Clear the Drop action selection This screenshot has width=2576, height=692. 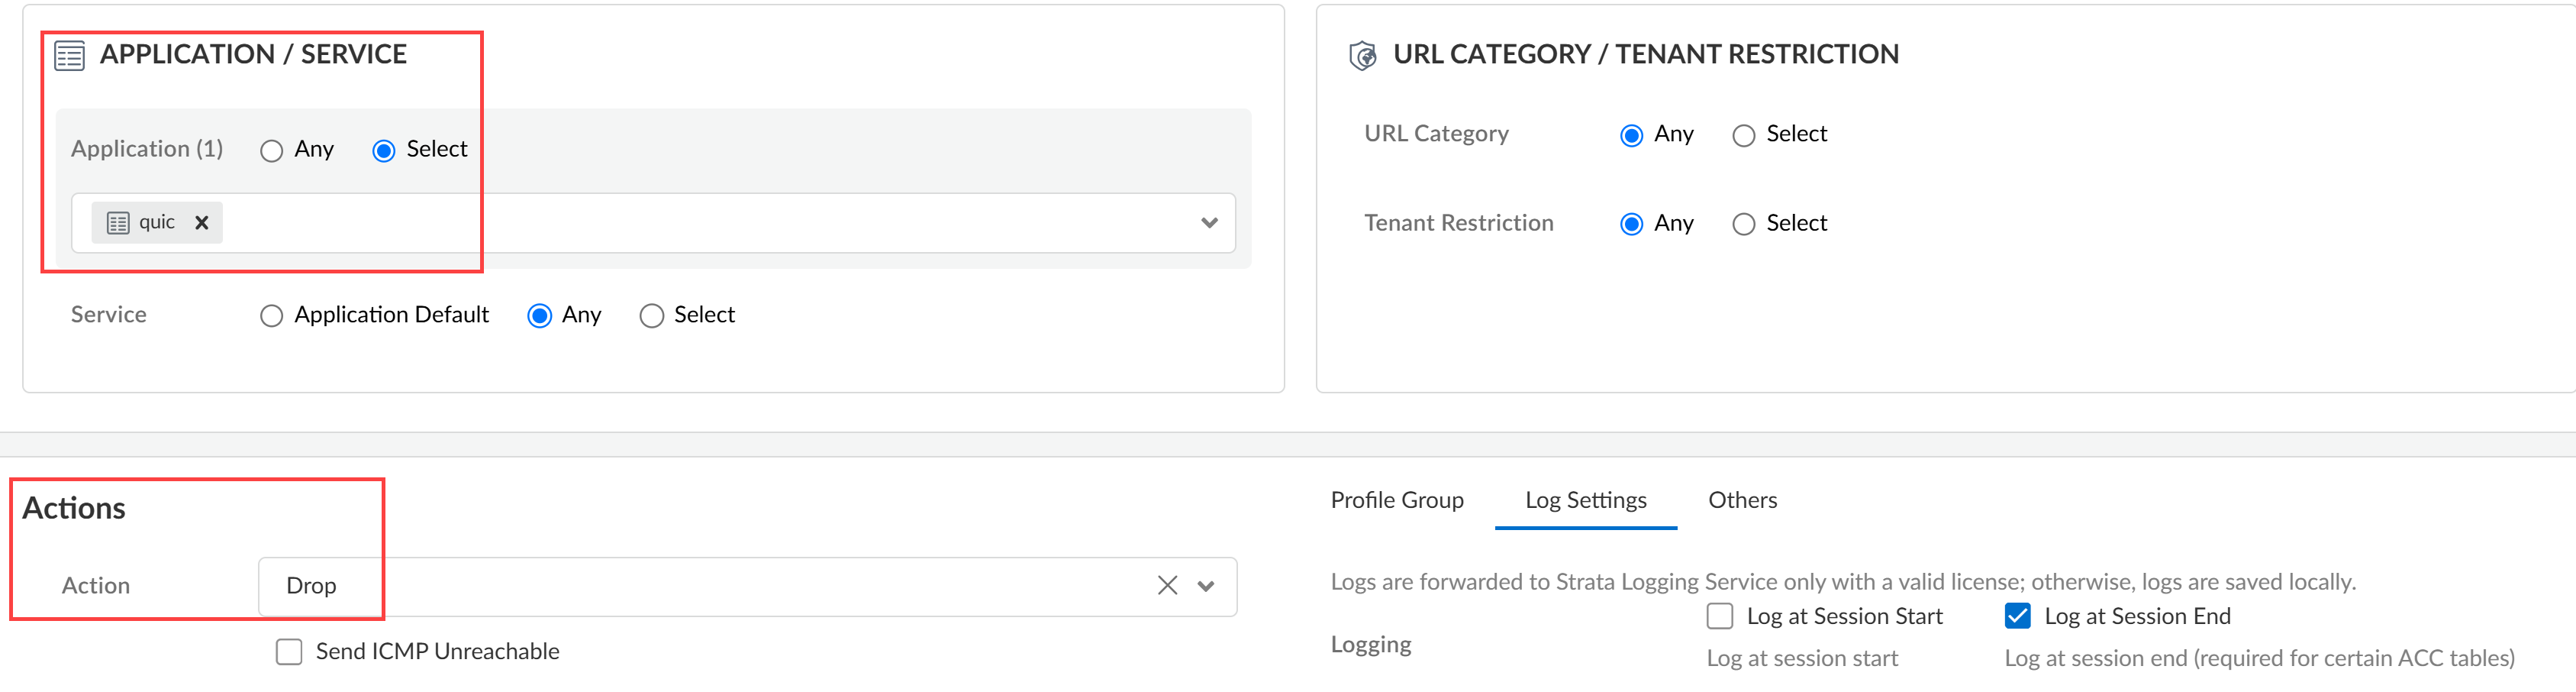coord(1167,586)
